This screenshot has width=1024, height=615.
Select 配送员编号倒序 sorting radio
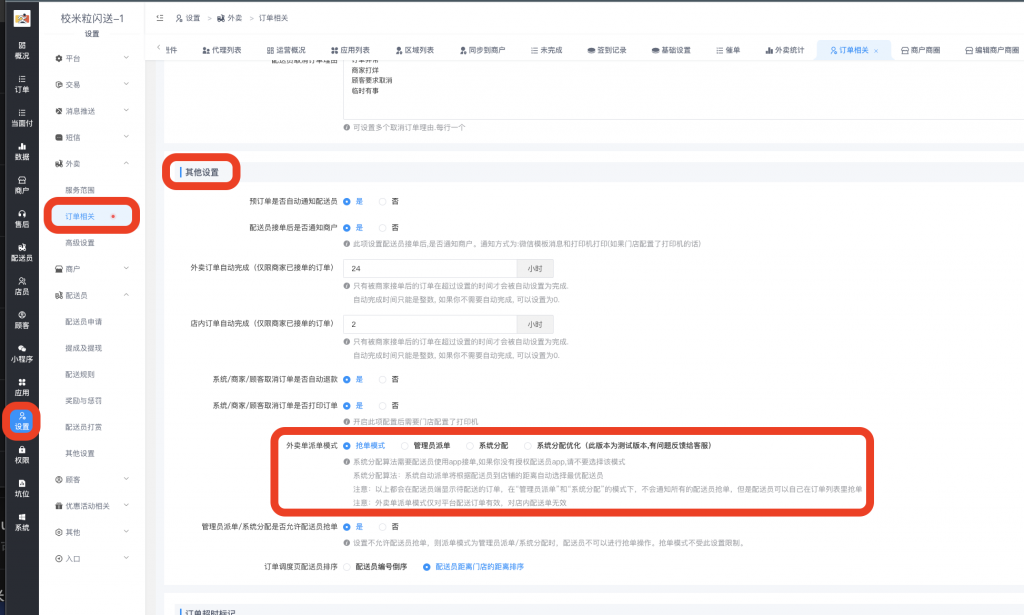[x=347, y=567]
